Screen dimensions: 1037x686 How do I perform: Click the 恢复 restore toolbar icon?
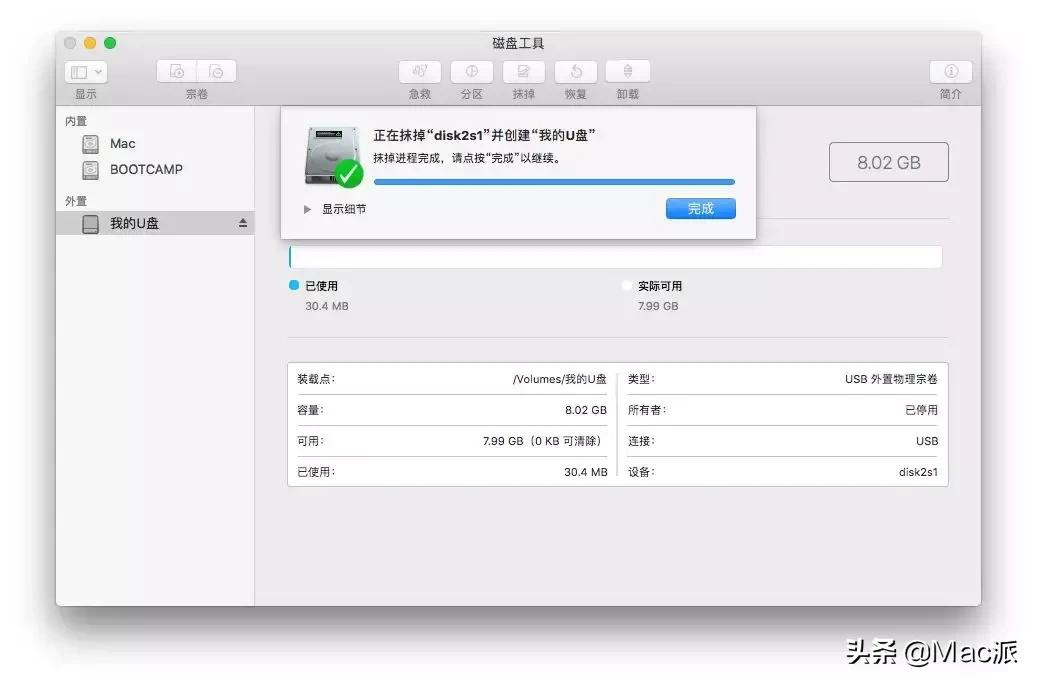[x=575, y=71]
